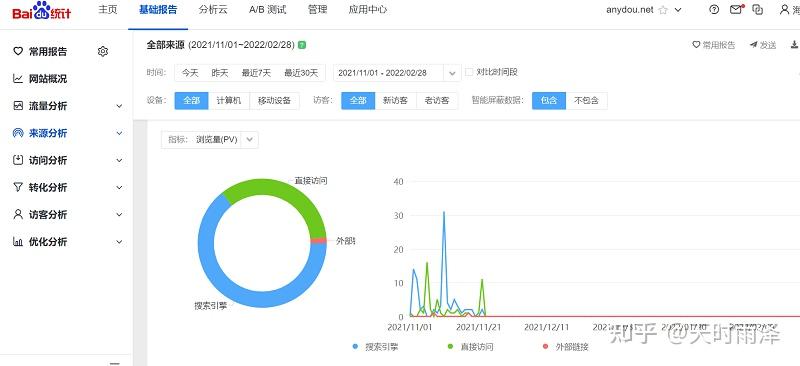The width and height of the screenshot is (800, 366).
Task: Open 来源分析 sidebar item
Action: (x=47, y=133)
